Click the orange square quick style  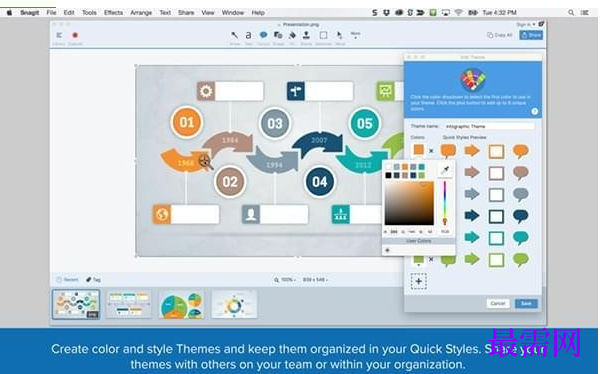coord(496,152)
